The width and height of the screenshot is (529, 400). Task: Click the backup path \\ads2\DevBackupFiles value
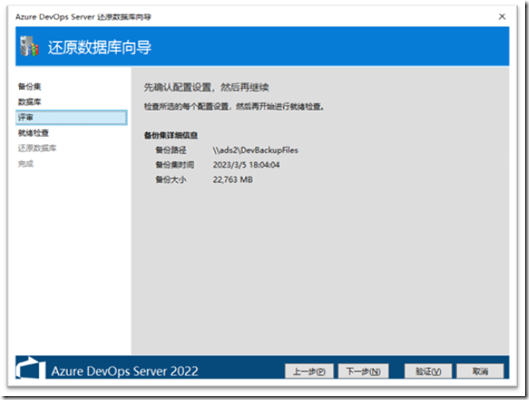coord(255,150)
